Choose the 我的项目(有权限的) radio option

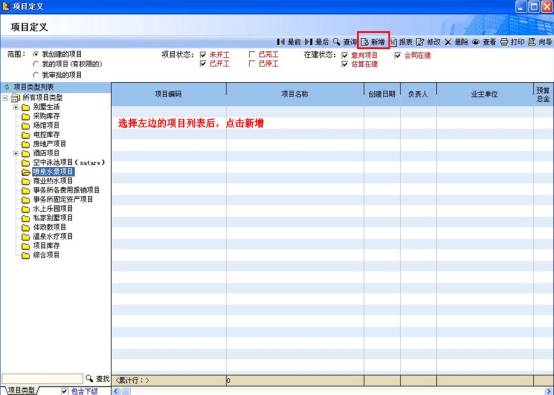[35, 64]
